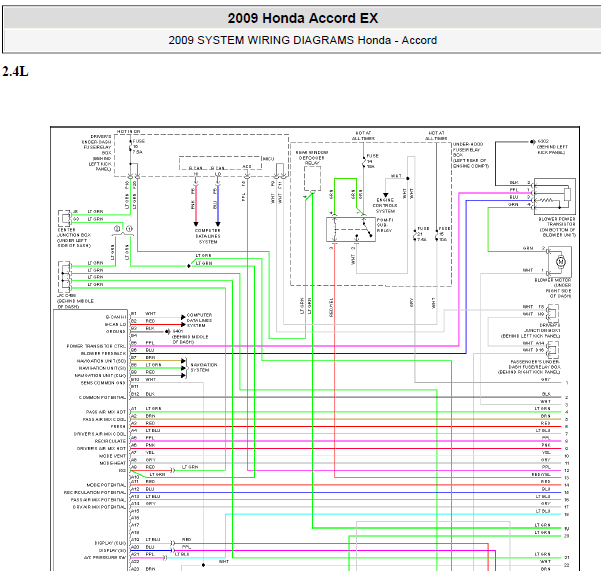This screenshot has width=601, height=571.
Task: Click the circled number 1 marker
Action: coord(129,229)
